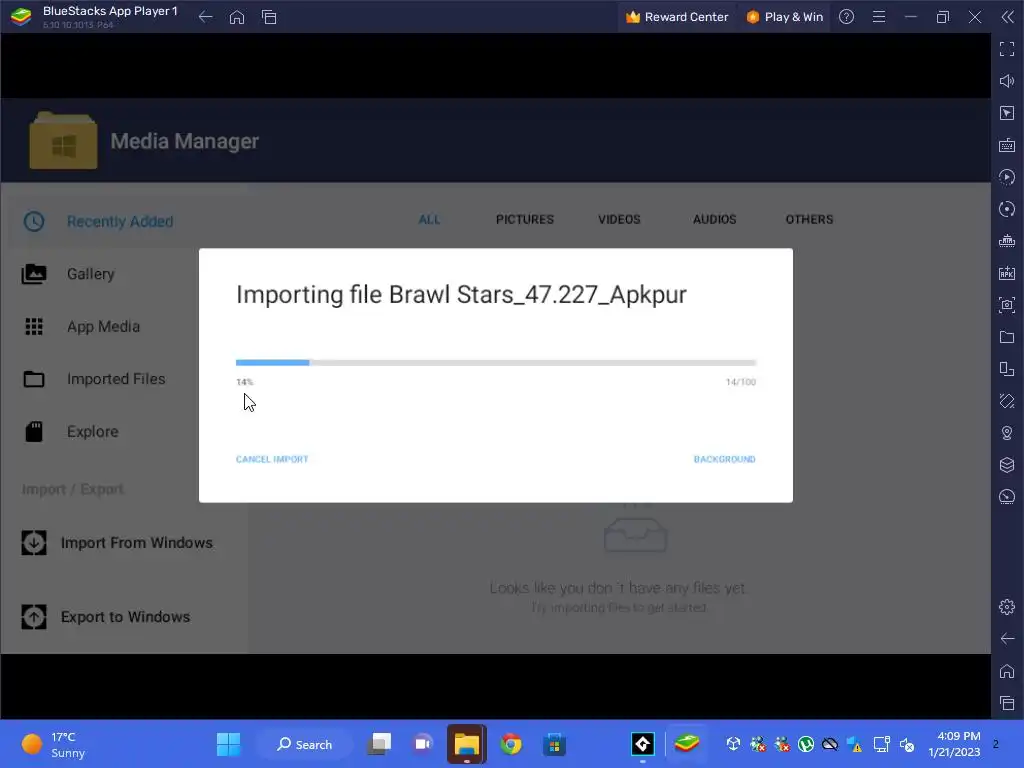Open Microsoft Store from taskbar
This screenshot has width=1024, height=768.
tap(554, 744)
